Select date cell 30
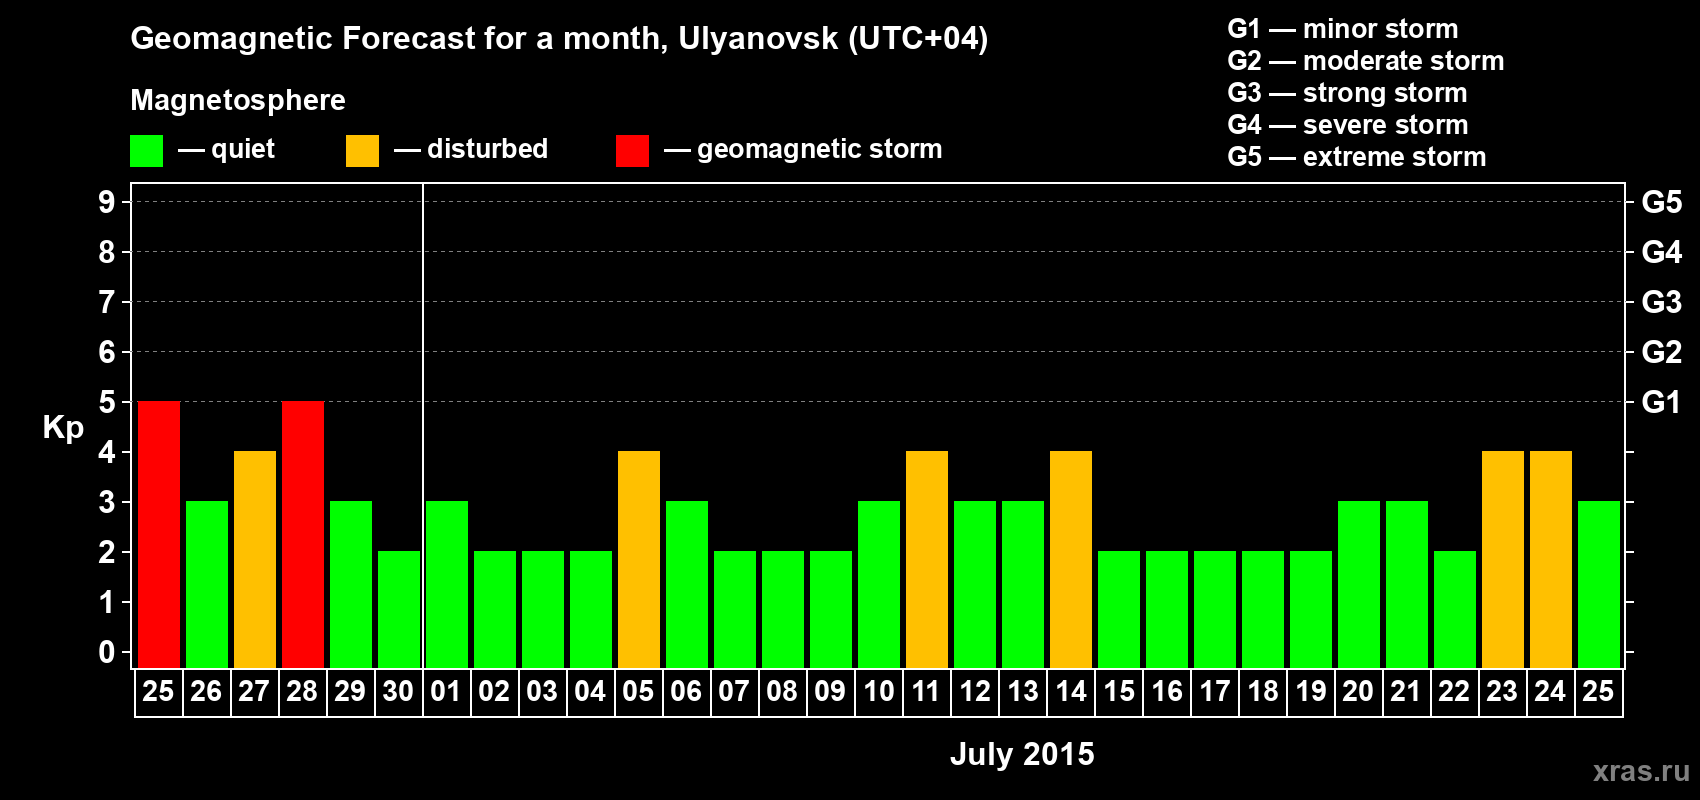Screen dimensions: 1700x800 click(399, 692)
